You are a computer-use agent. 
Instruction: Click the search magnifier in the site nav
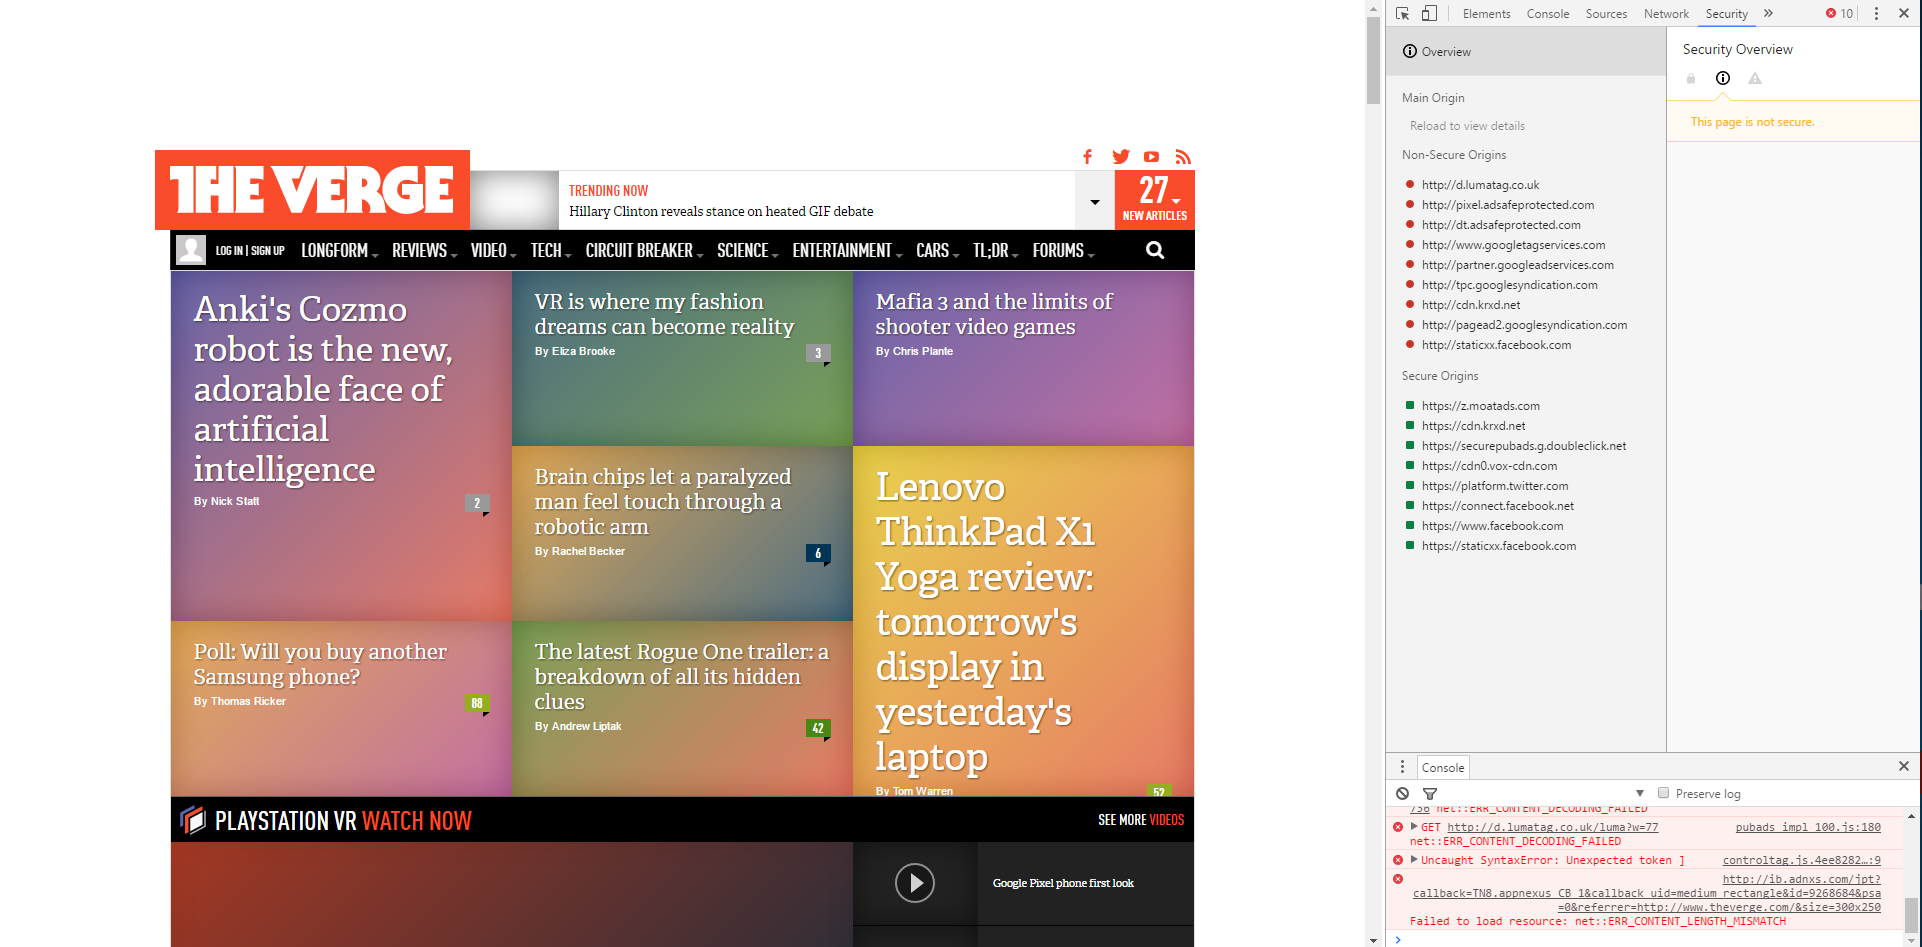1155,250
